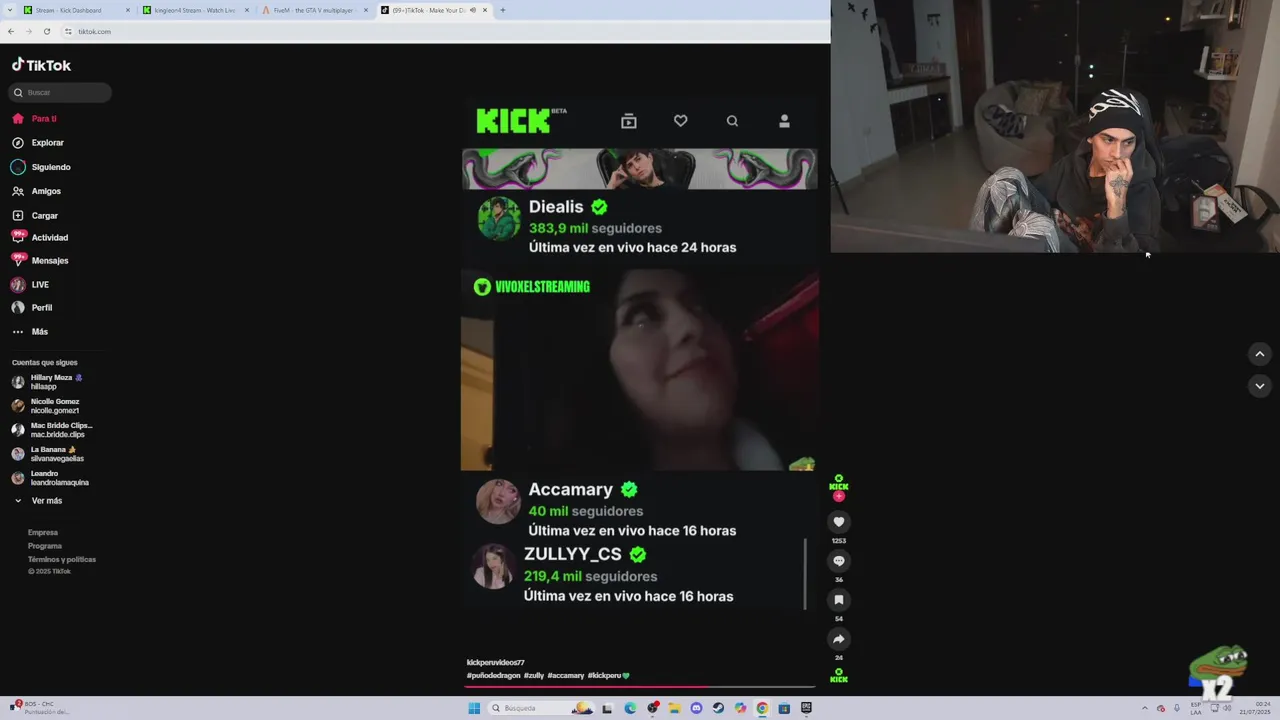1280x720 pixels.
Task: Click browser forward arrow
Action: point(28,31)
